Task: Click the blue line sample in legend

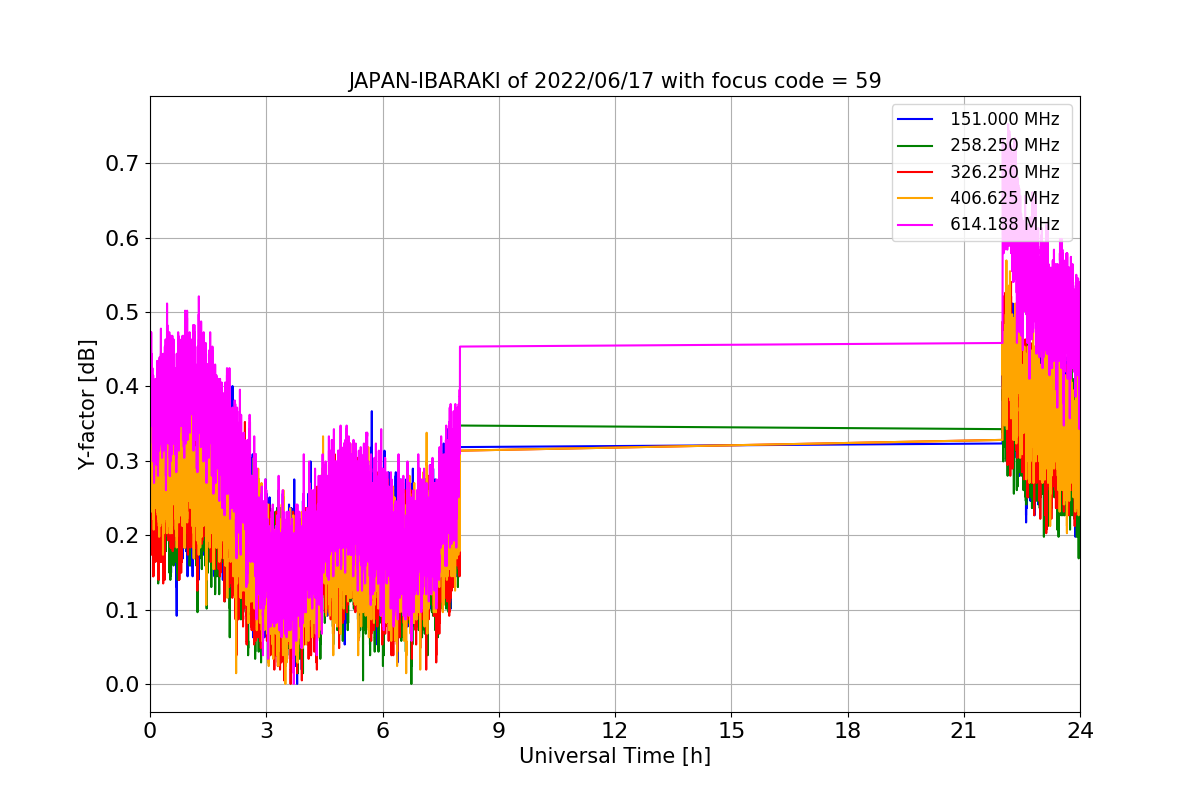Action: point(916,119)
